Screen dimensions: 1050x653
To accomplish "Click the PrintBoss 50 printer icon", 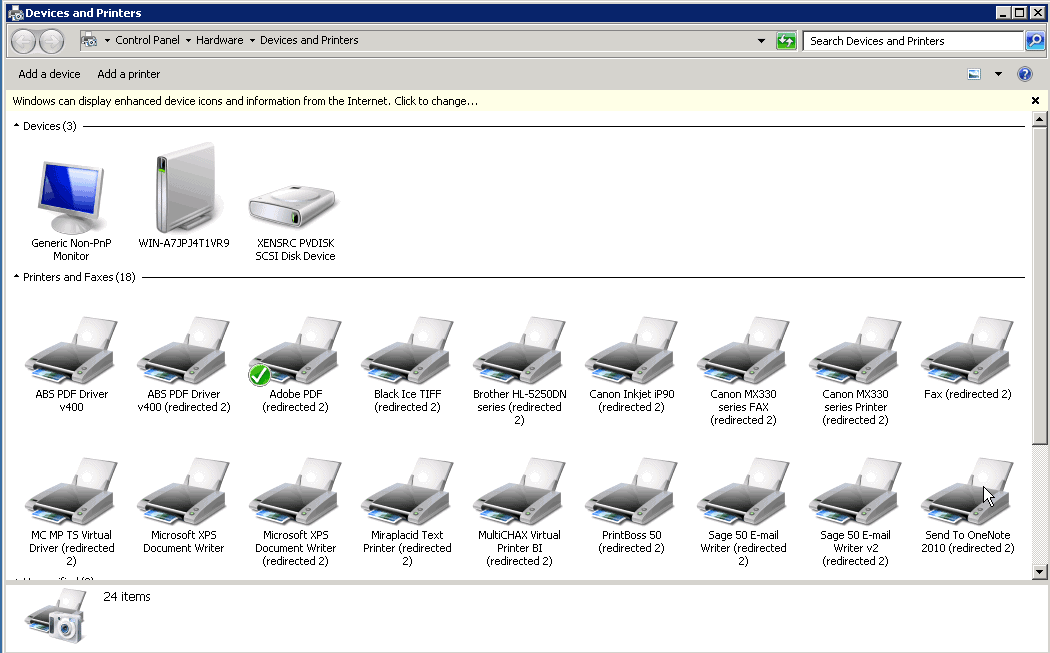I will pos(631,494).
